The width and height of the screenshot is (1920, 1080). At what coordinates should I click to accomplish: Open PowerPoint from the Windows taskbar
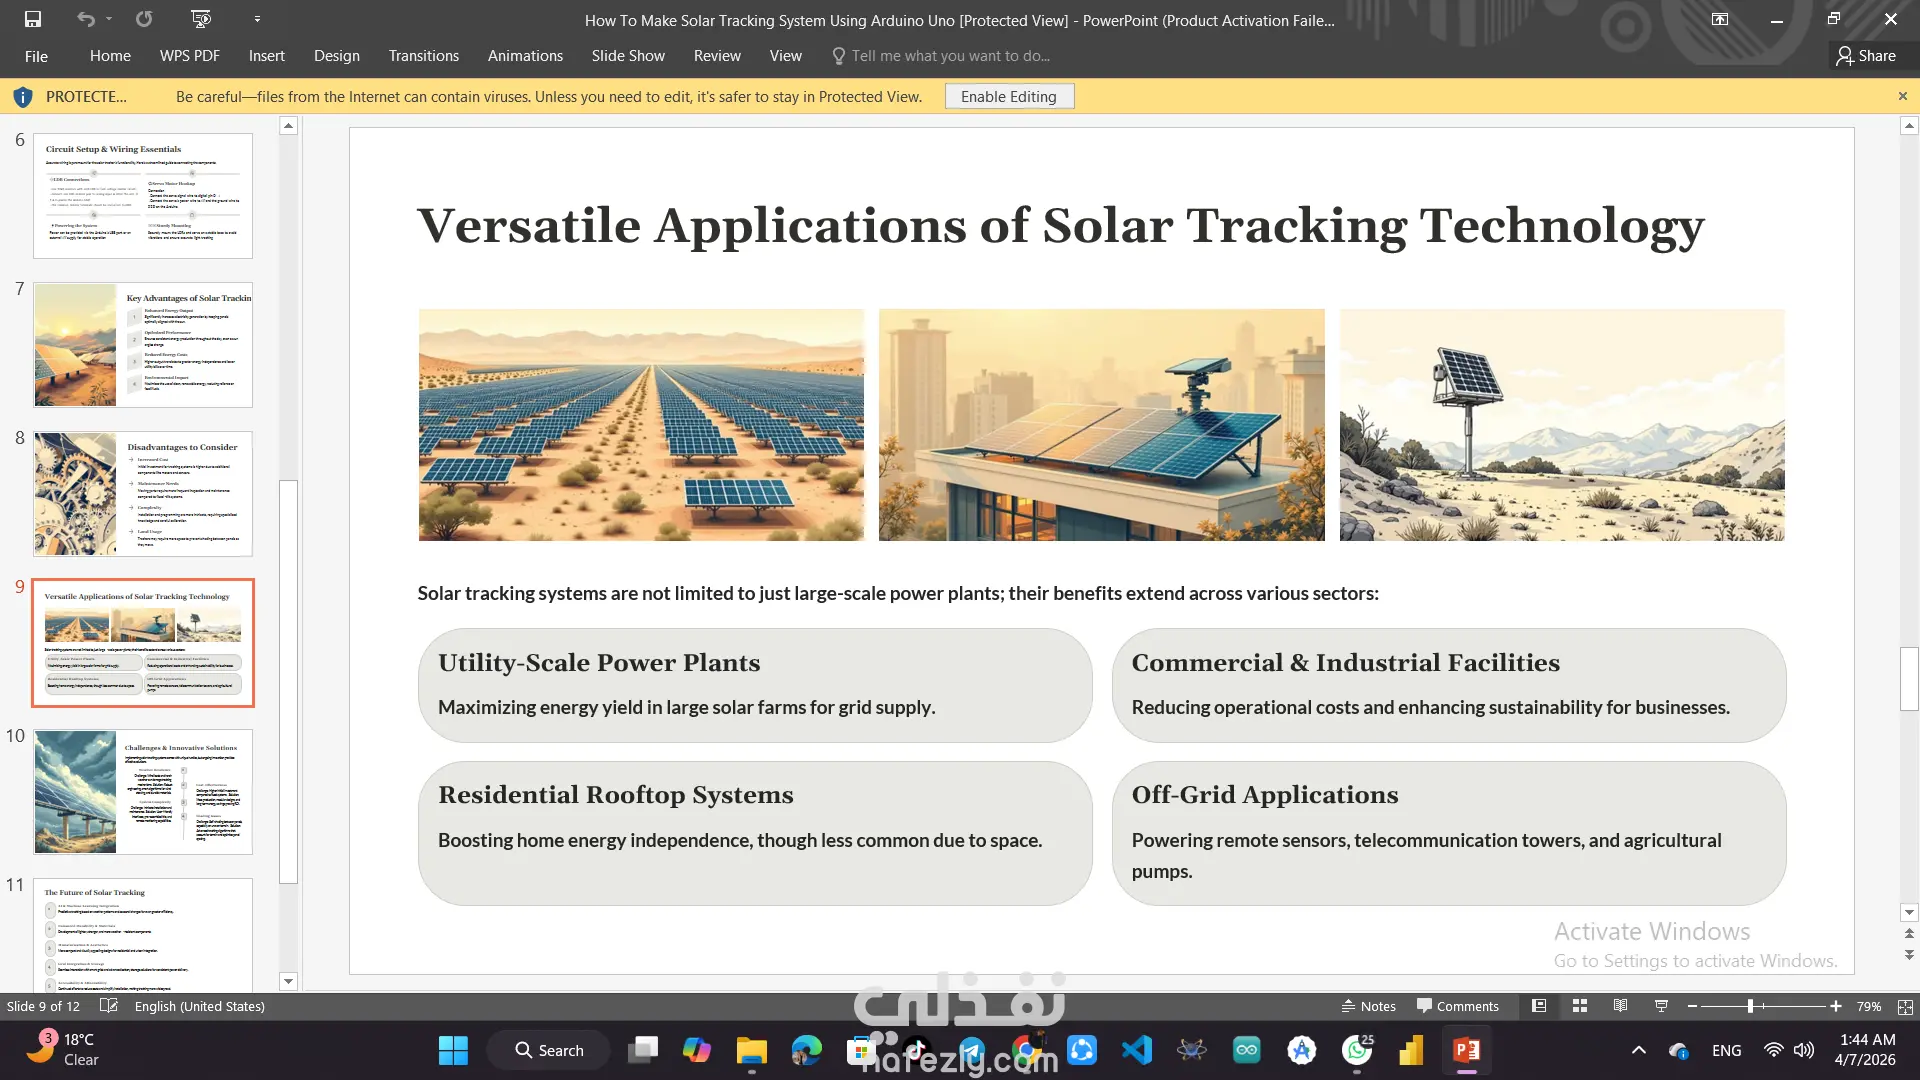pos(1466,1050)
